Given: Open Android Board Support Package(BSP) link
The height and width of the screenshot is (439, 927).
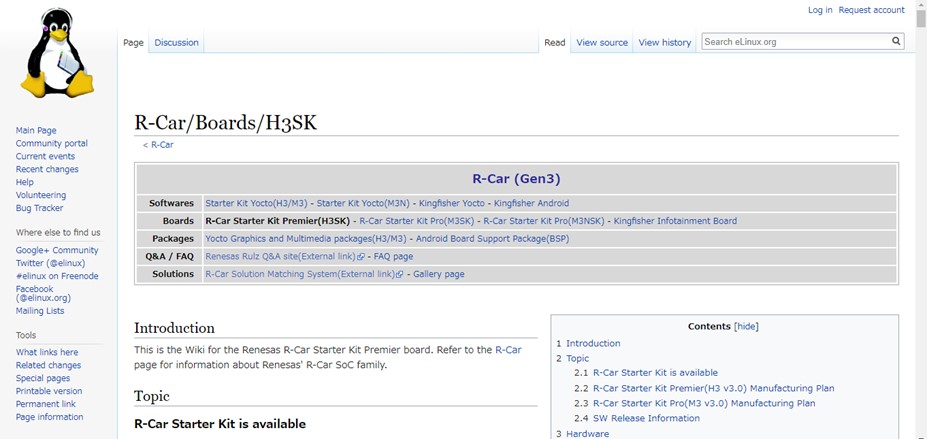Looking at the screenshot, I should [x=492, y=239].
